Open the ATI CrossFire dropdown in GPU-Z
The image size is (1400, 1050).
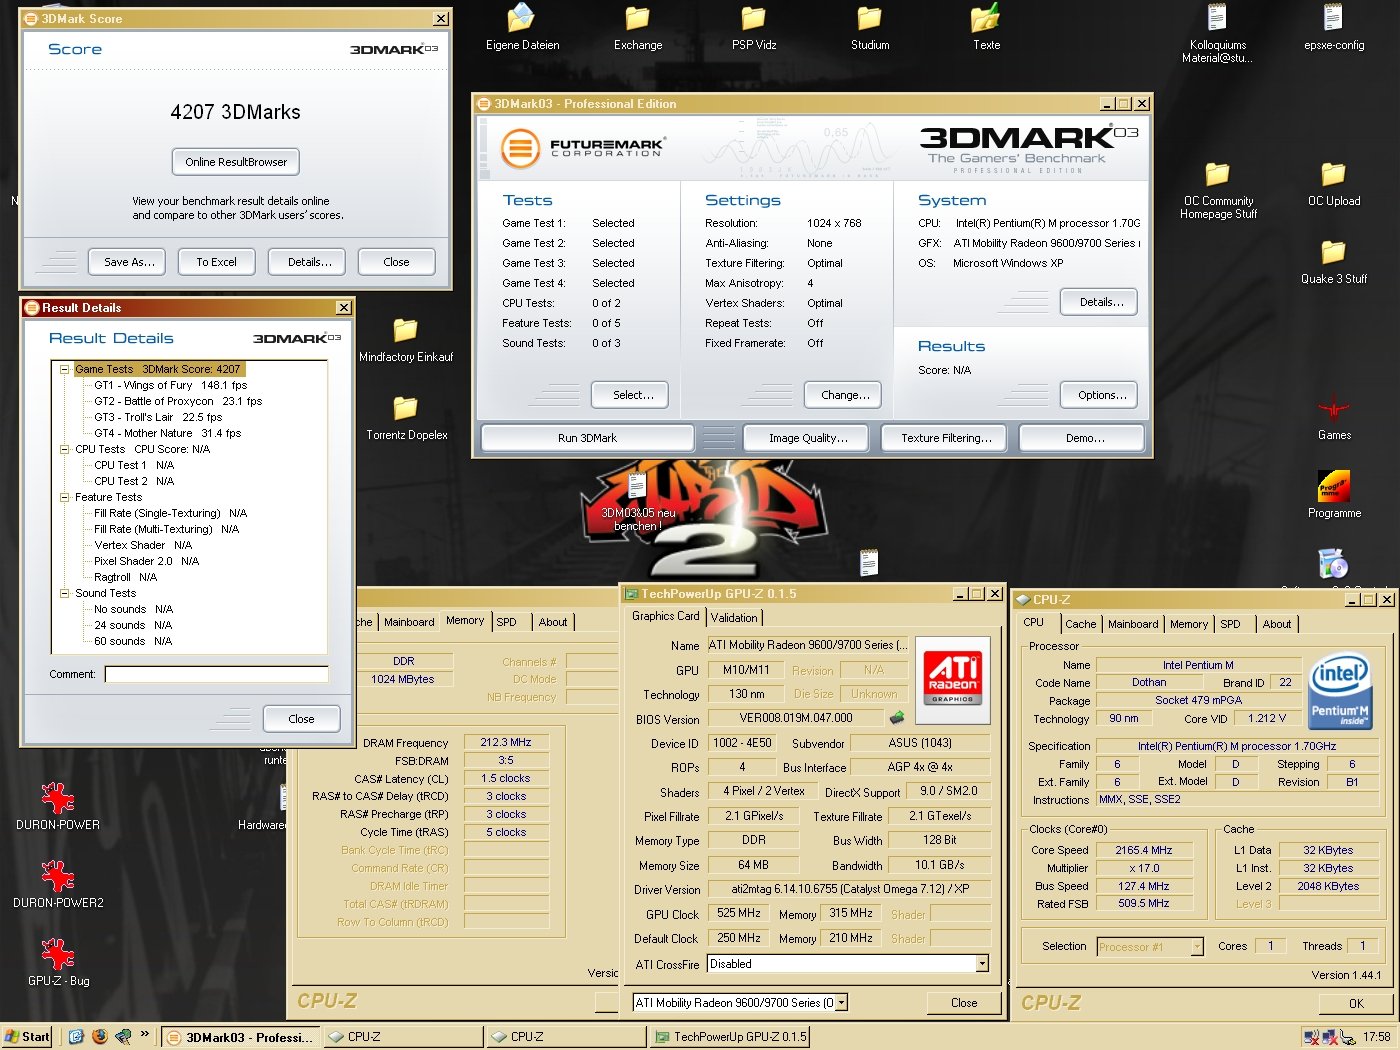coord(982,964)
